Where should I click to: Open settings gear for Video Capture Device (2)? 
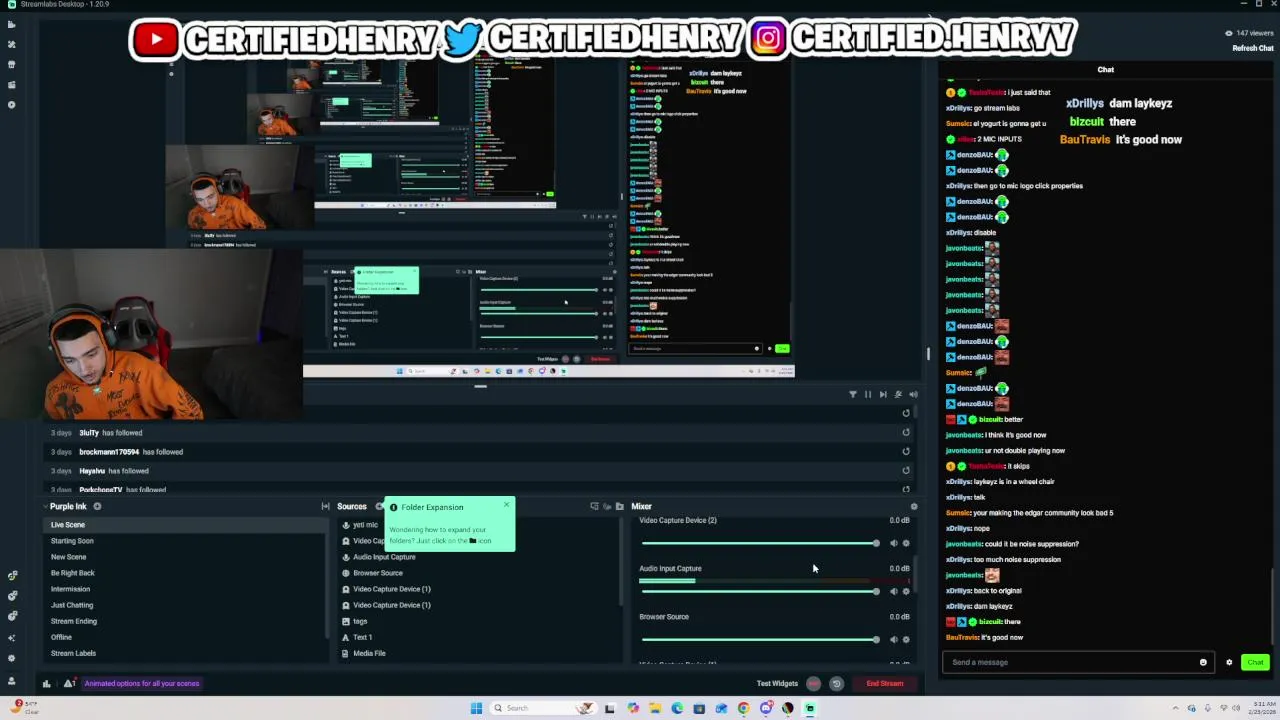pos(906,543)
